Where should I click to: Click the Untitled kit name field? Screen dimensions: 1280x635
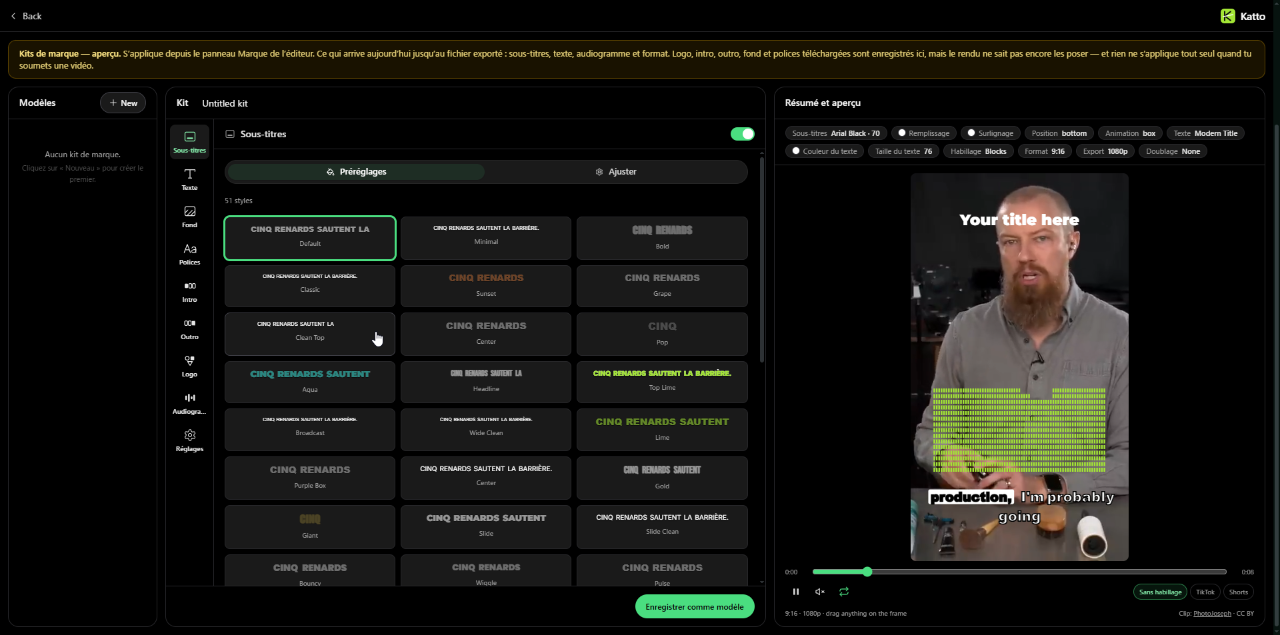[225, 103]
